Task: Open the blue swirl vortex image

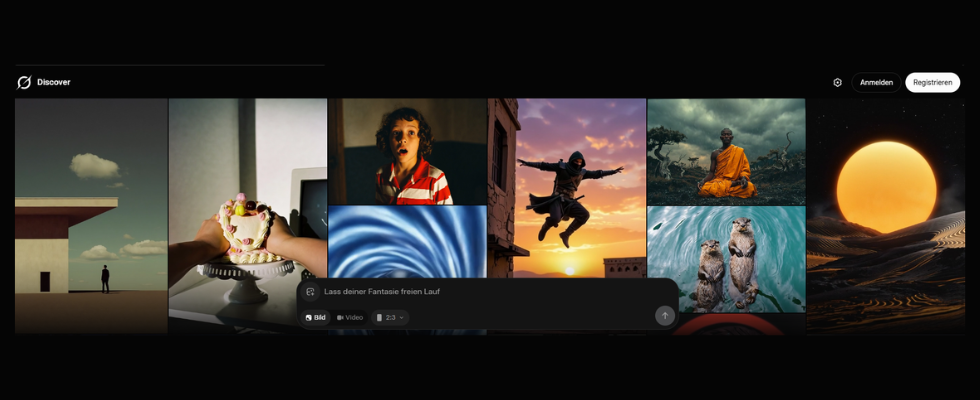Action: pyautogui.click(x=407, y=240)
